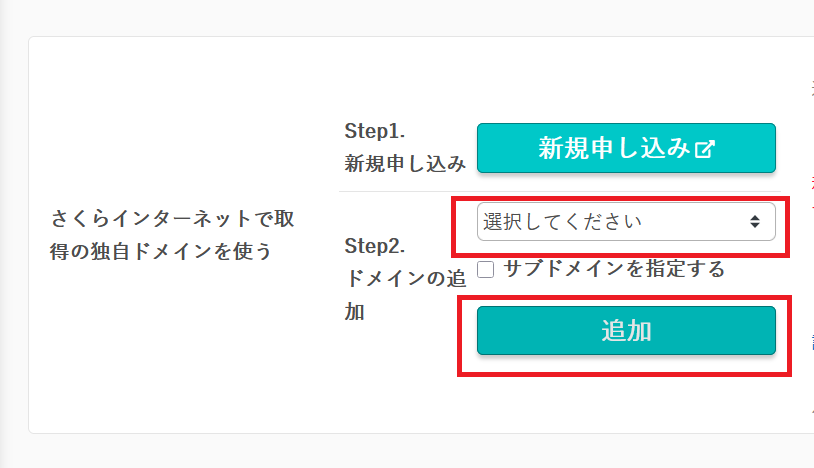
Task: Click the divider line between Step1 and Step2
Action: coord(560,191)
